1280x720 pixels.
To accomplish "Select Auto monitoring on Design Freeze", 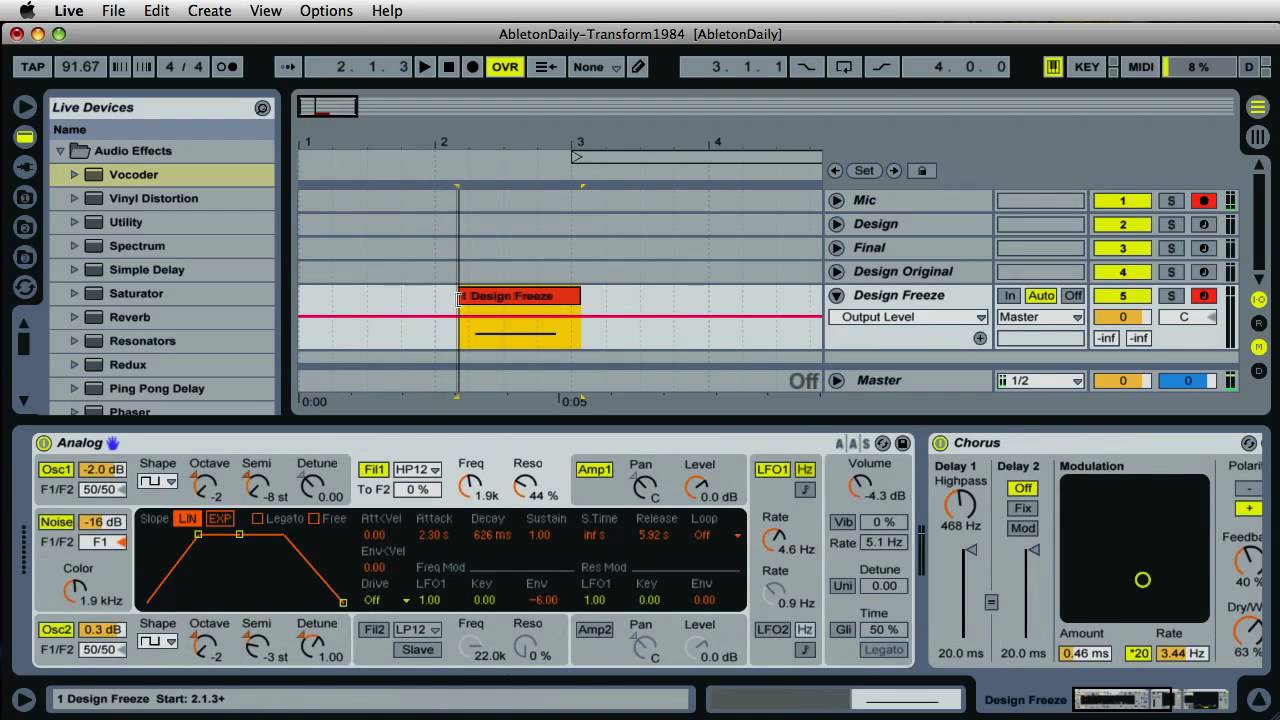I will pos(1040,296).
